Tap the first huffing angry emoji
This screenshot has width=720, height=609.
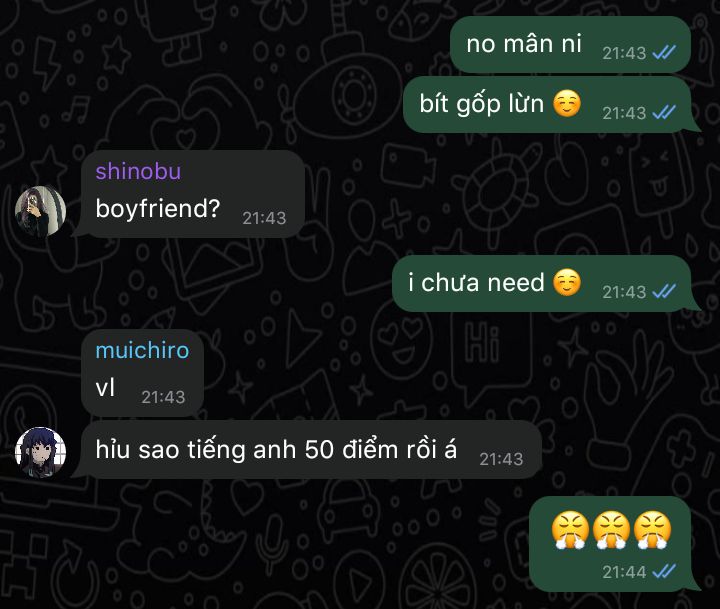(570, 530)
